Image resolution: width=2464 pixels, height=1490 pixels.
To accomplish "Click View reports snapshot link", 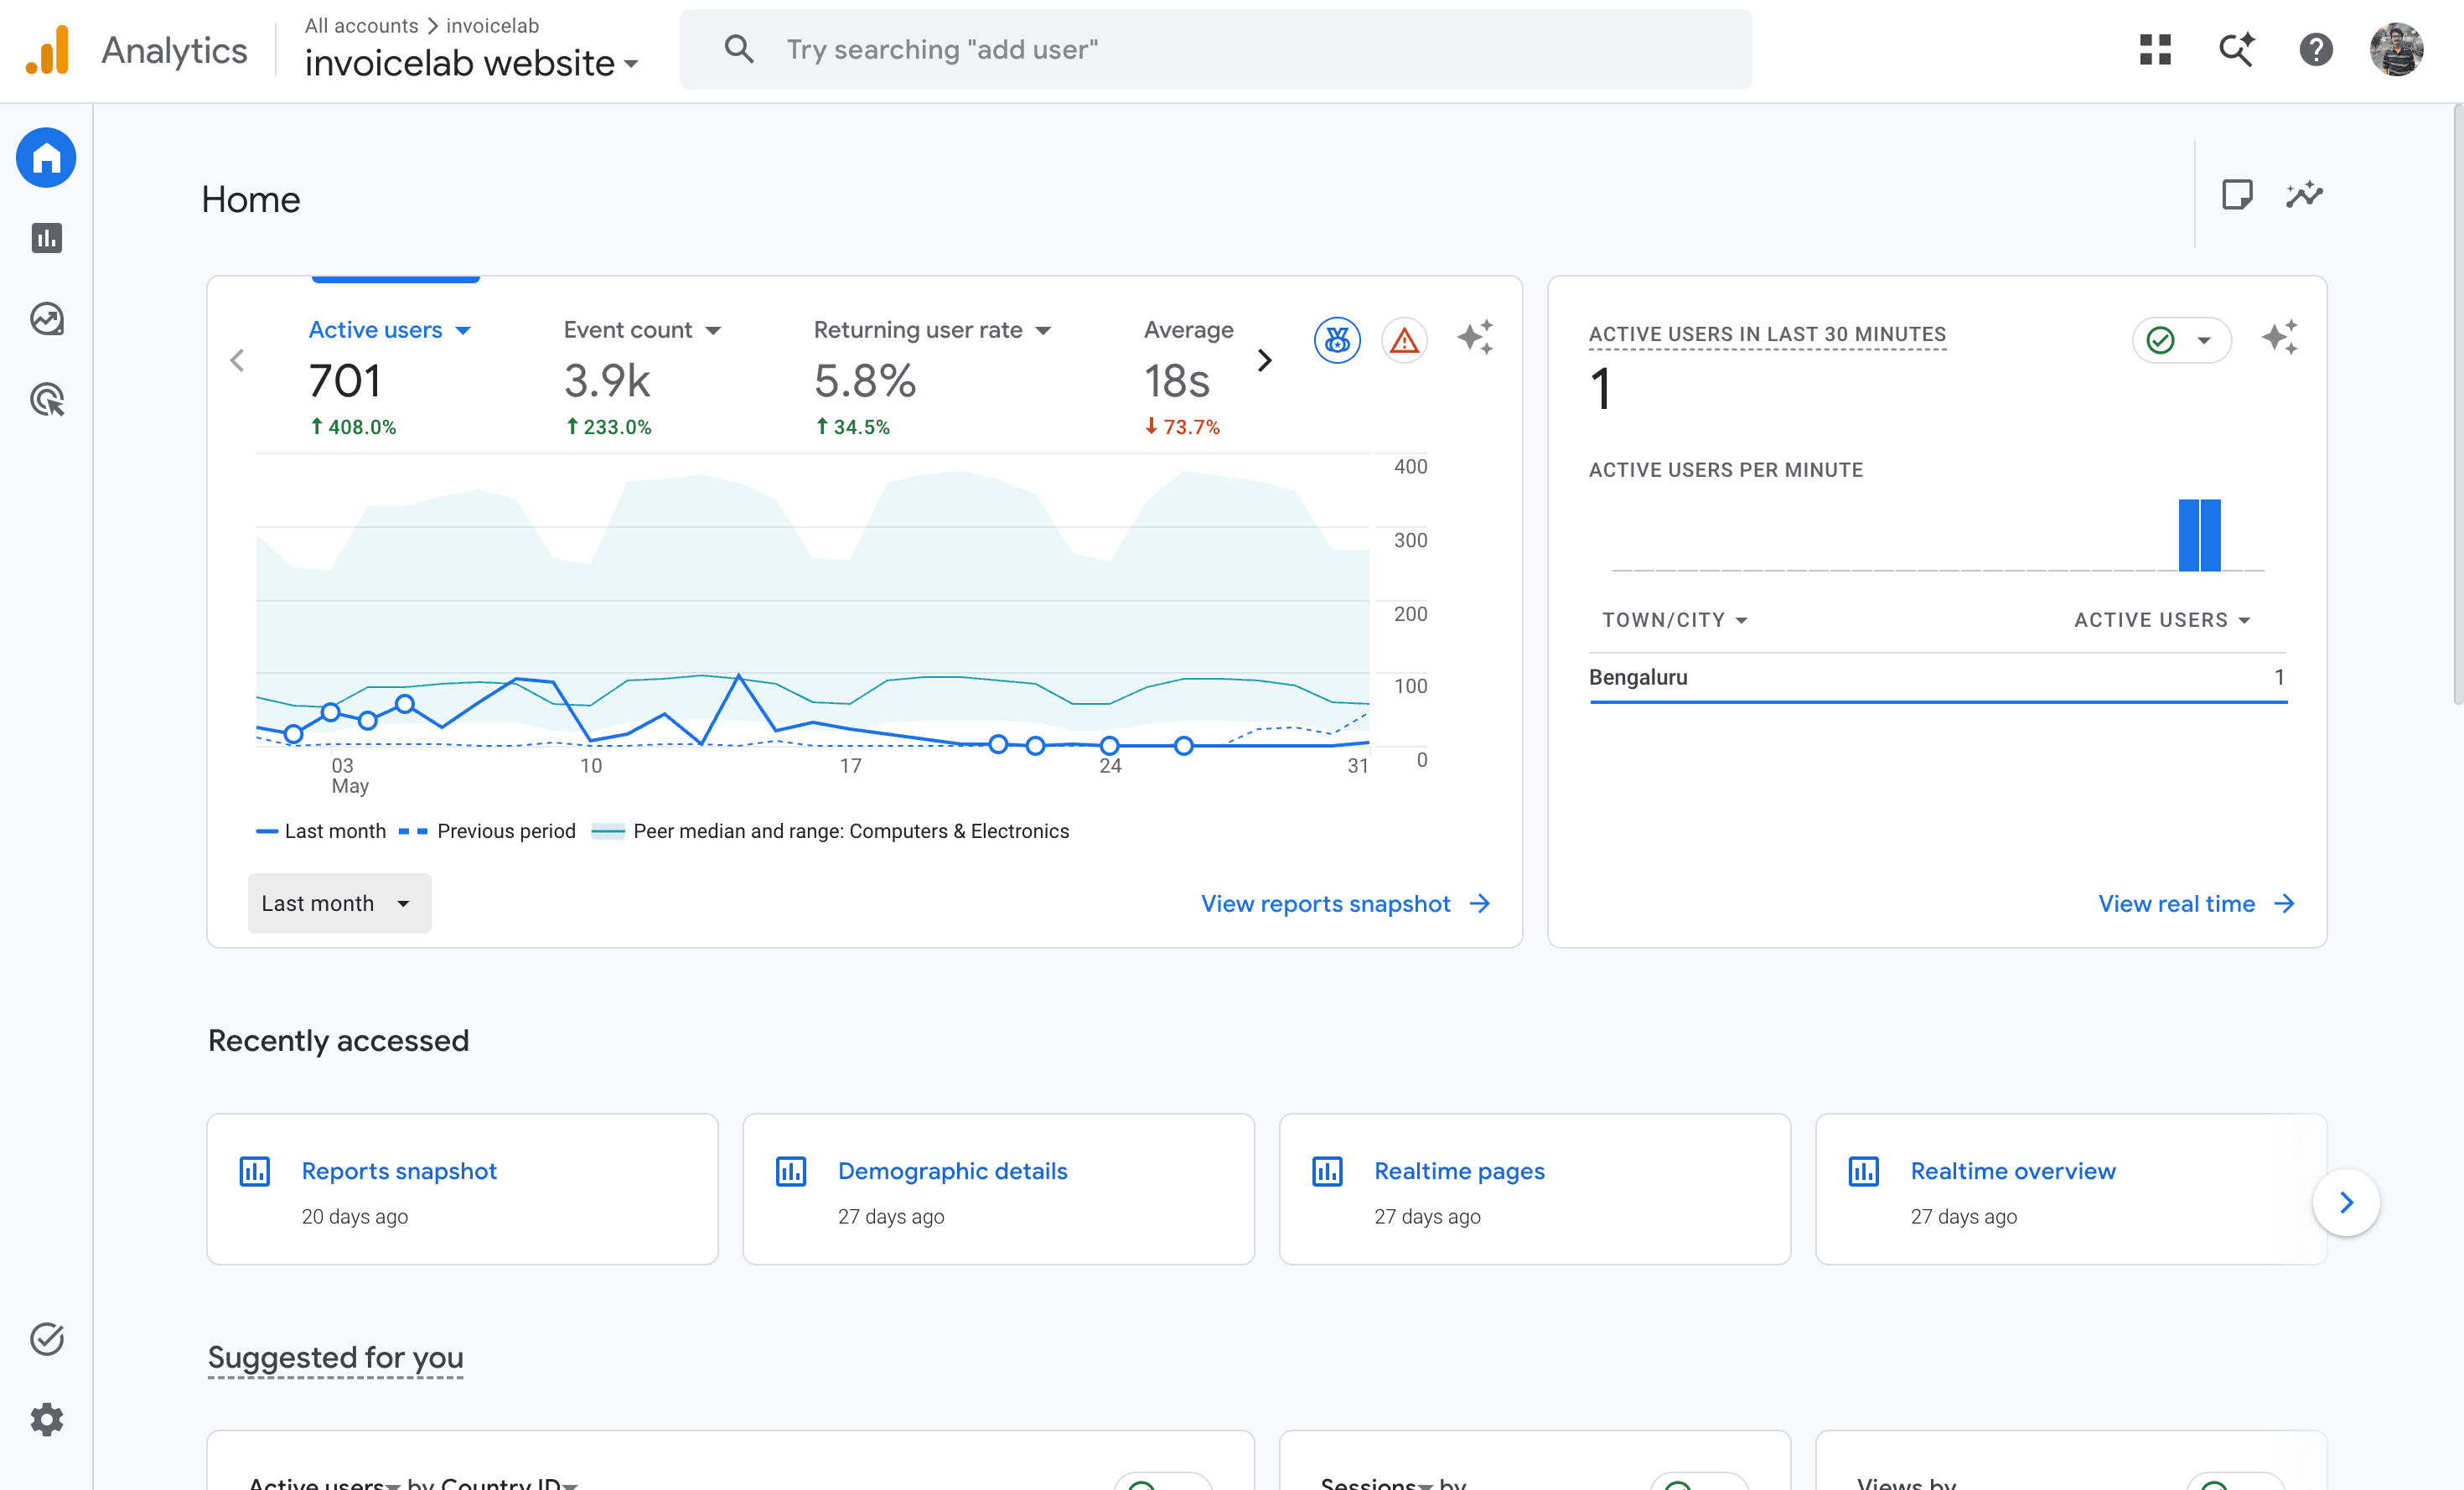I will click(x=1346, y=904).
